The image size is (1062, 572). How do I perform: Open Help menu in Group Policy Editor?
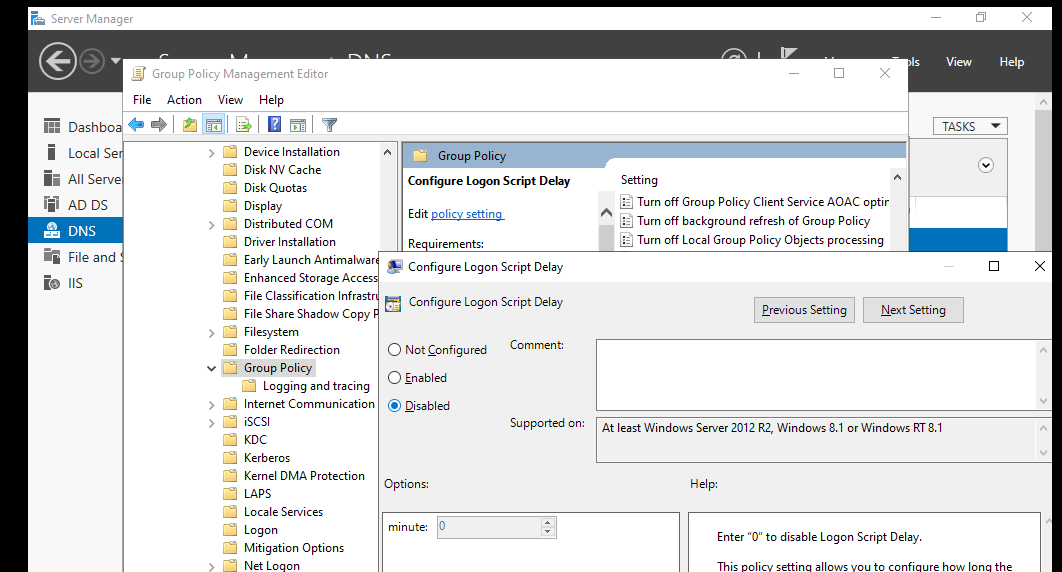coord(271,100)
